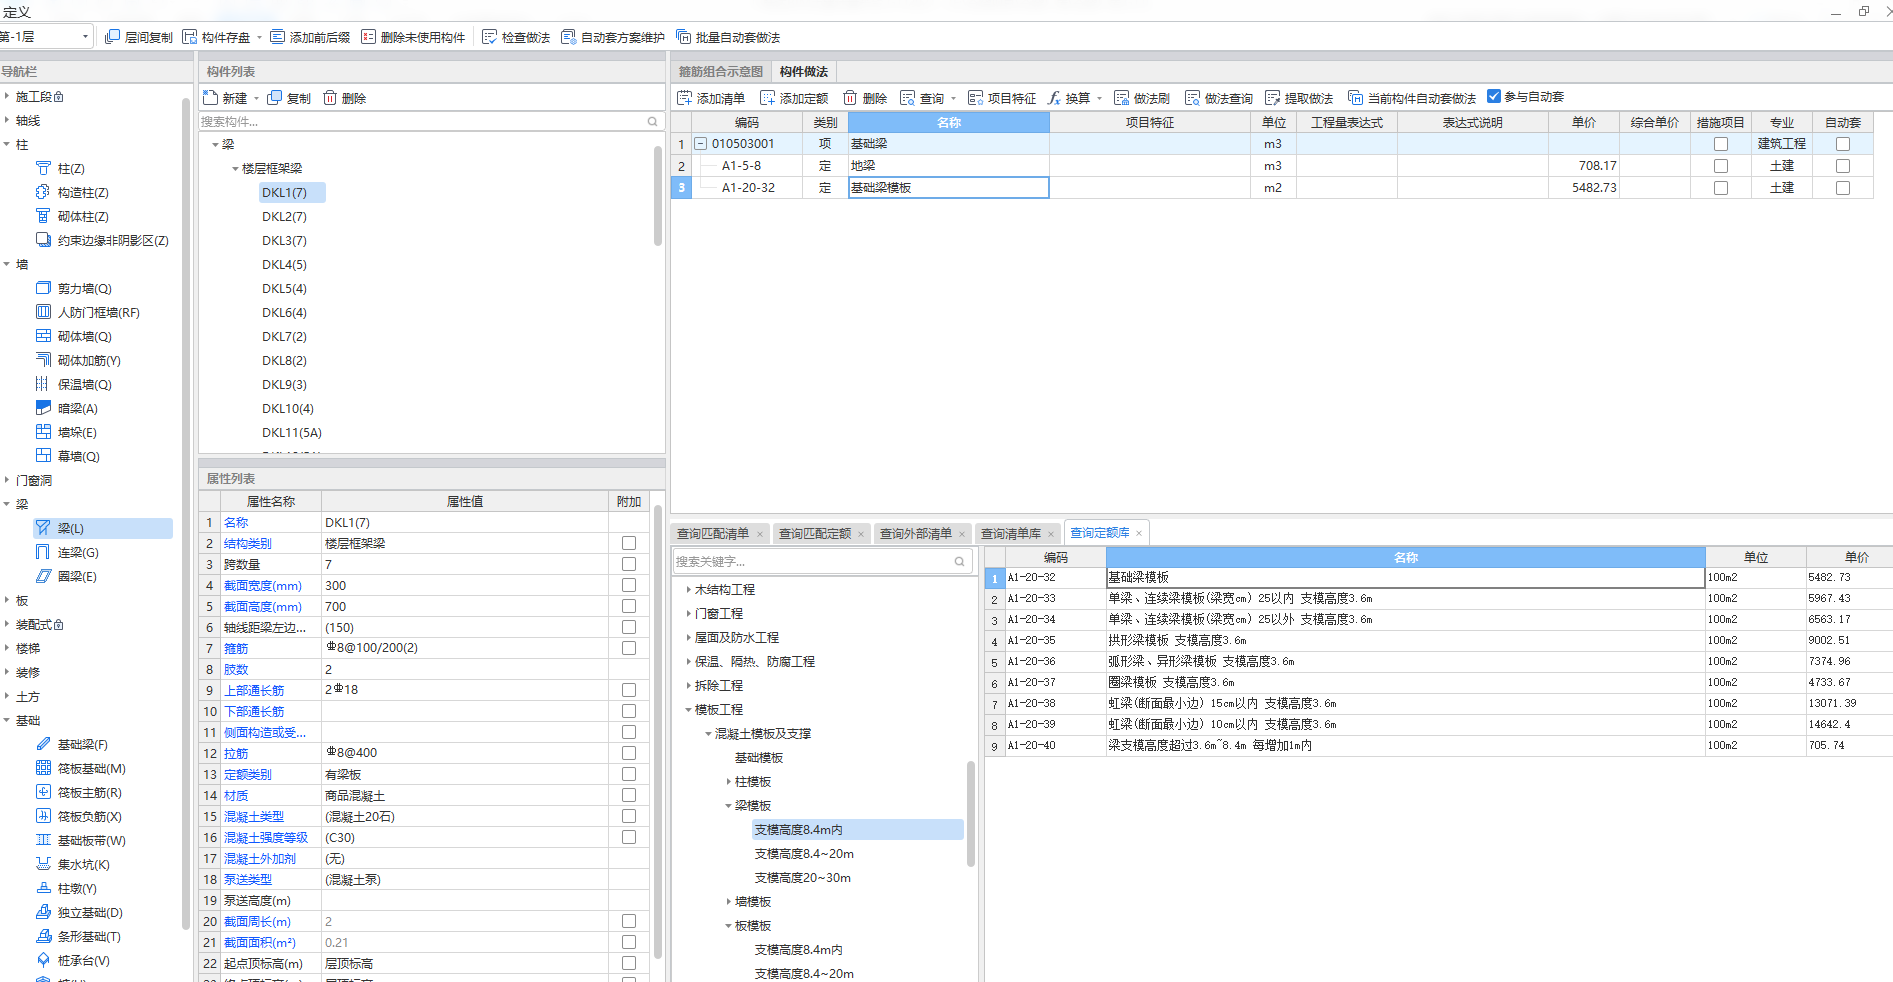This screenshot has height=982, width=1893.
Task: Click quota tree vertical scrollbar
Action: click(971, 814)
